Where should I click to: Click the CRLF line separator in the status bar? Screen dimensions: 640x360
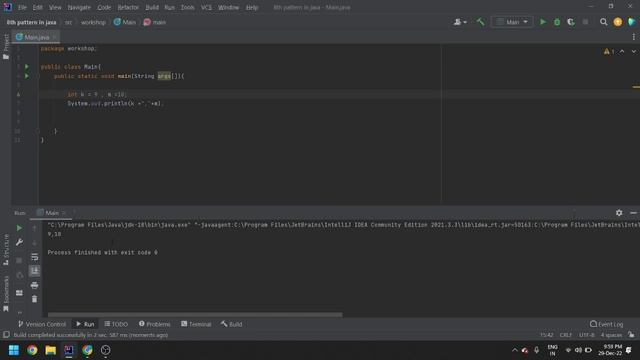coord(565,335)
